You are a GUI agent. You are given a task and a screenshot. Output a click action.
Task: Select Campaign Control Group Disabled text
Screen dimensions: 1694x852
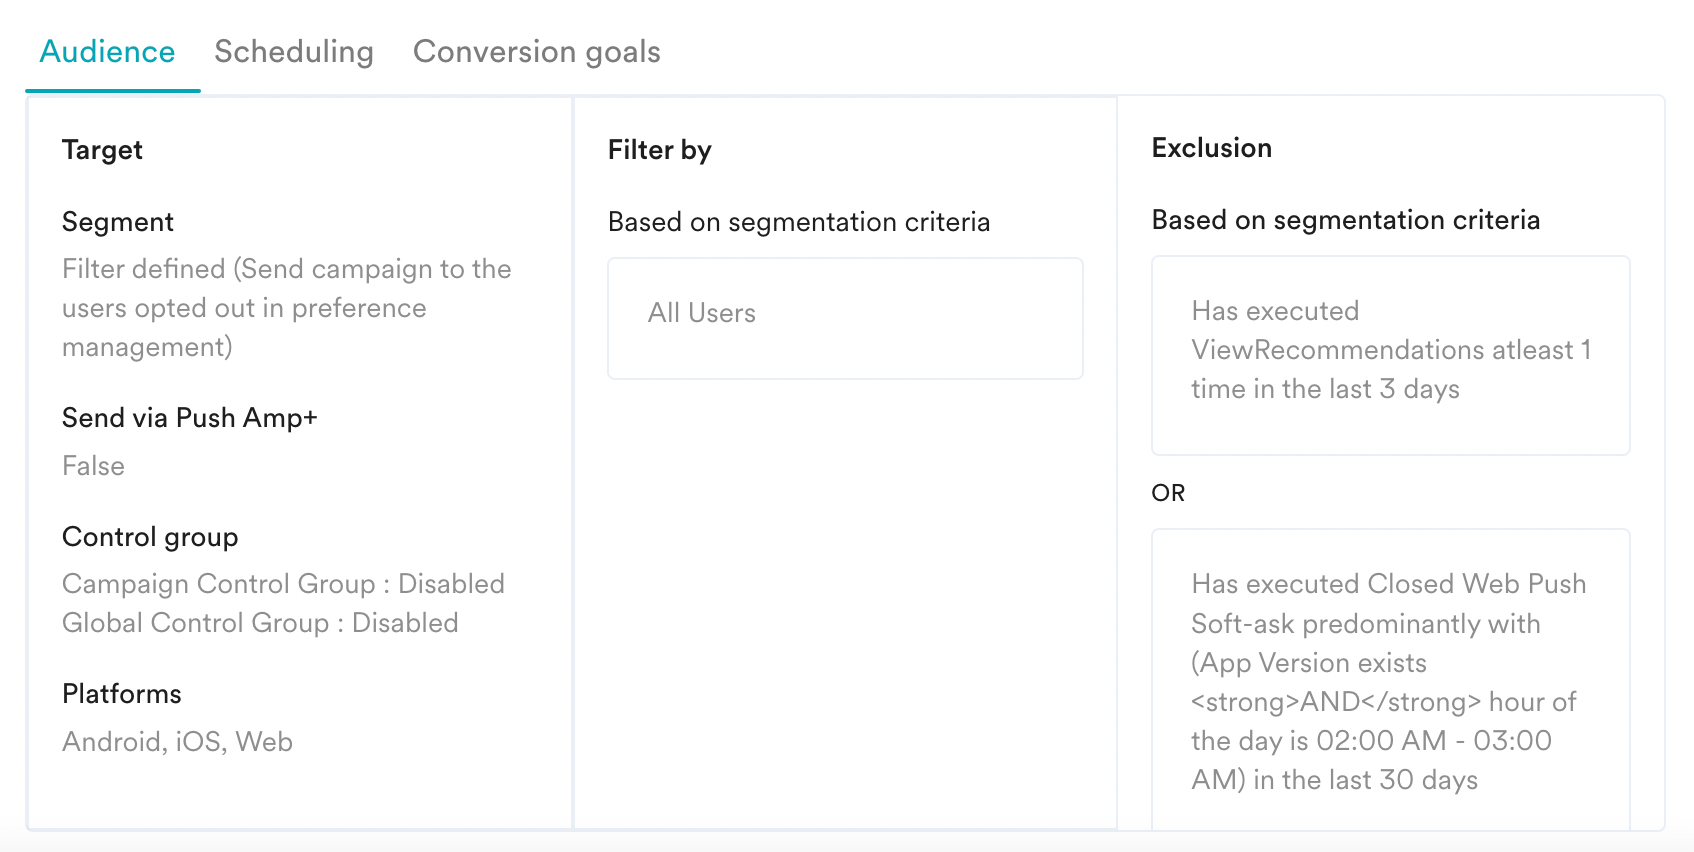click(x=283, y=584)
